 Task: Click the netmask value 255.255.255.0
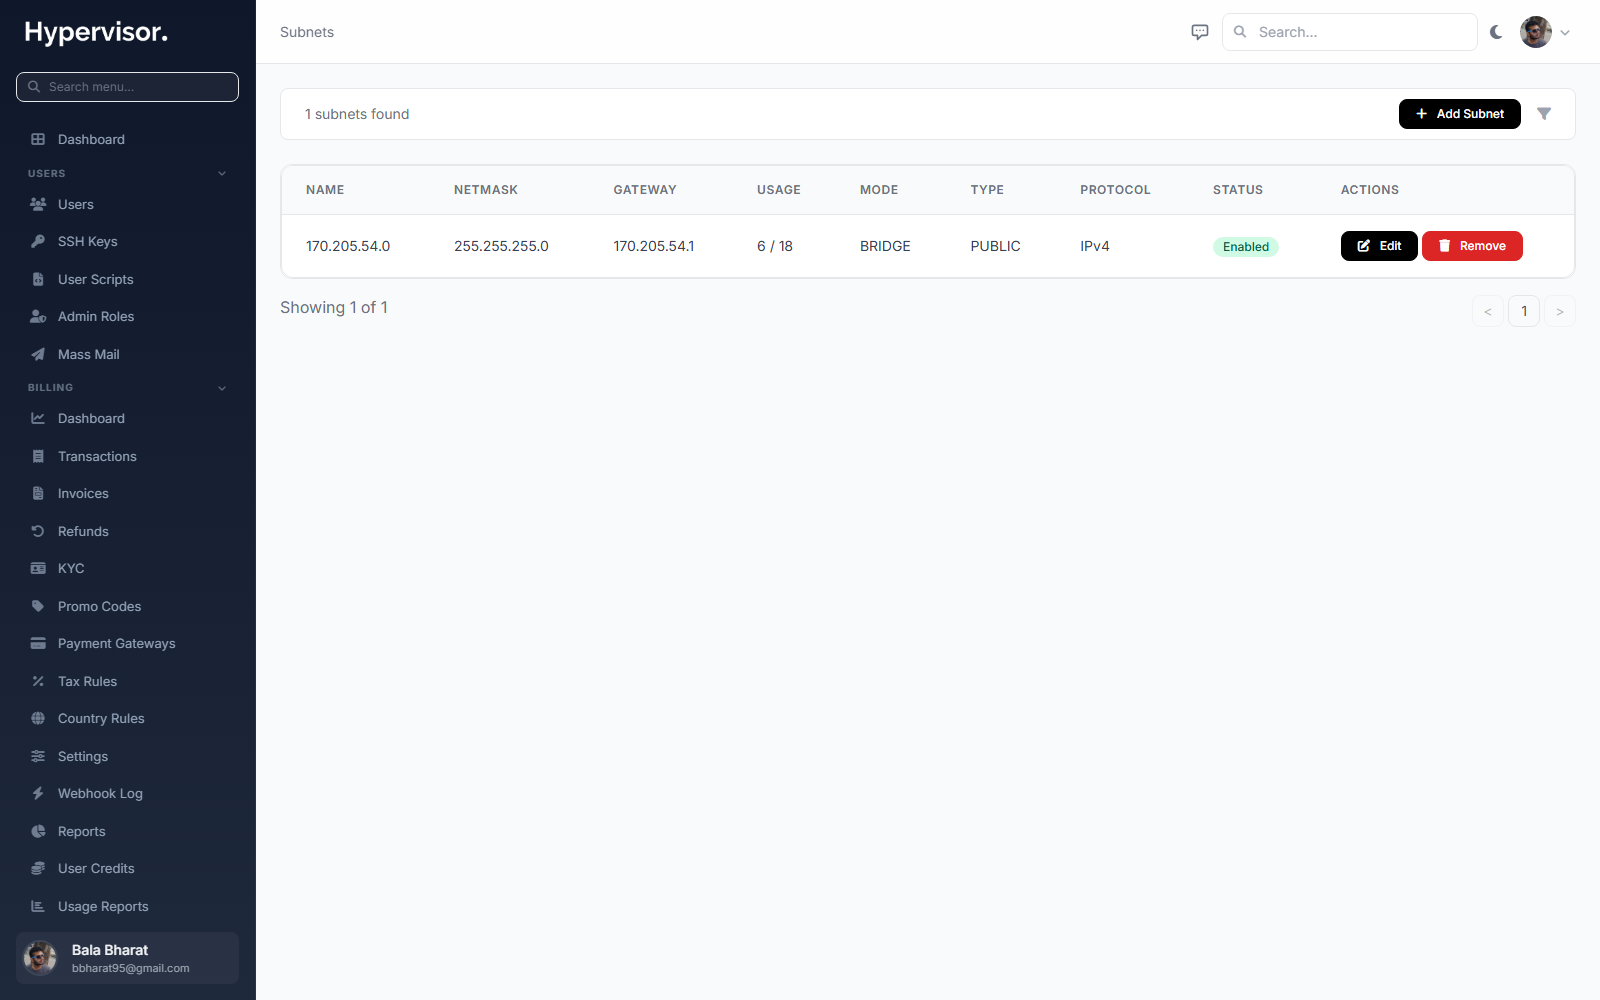[x=501, y=246]
